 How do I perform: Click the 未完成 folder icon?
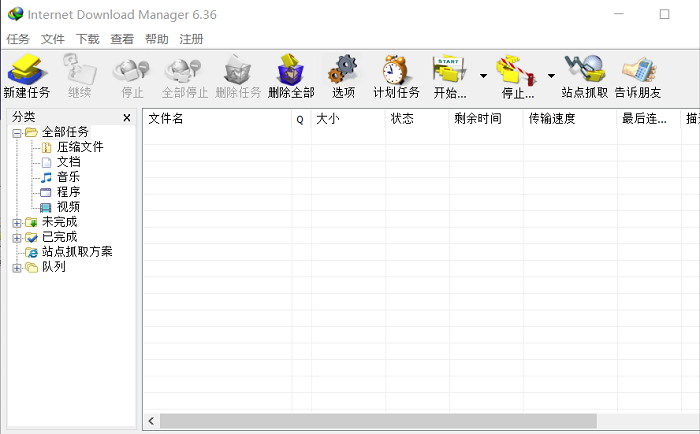coord(31,222)
